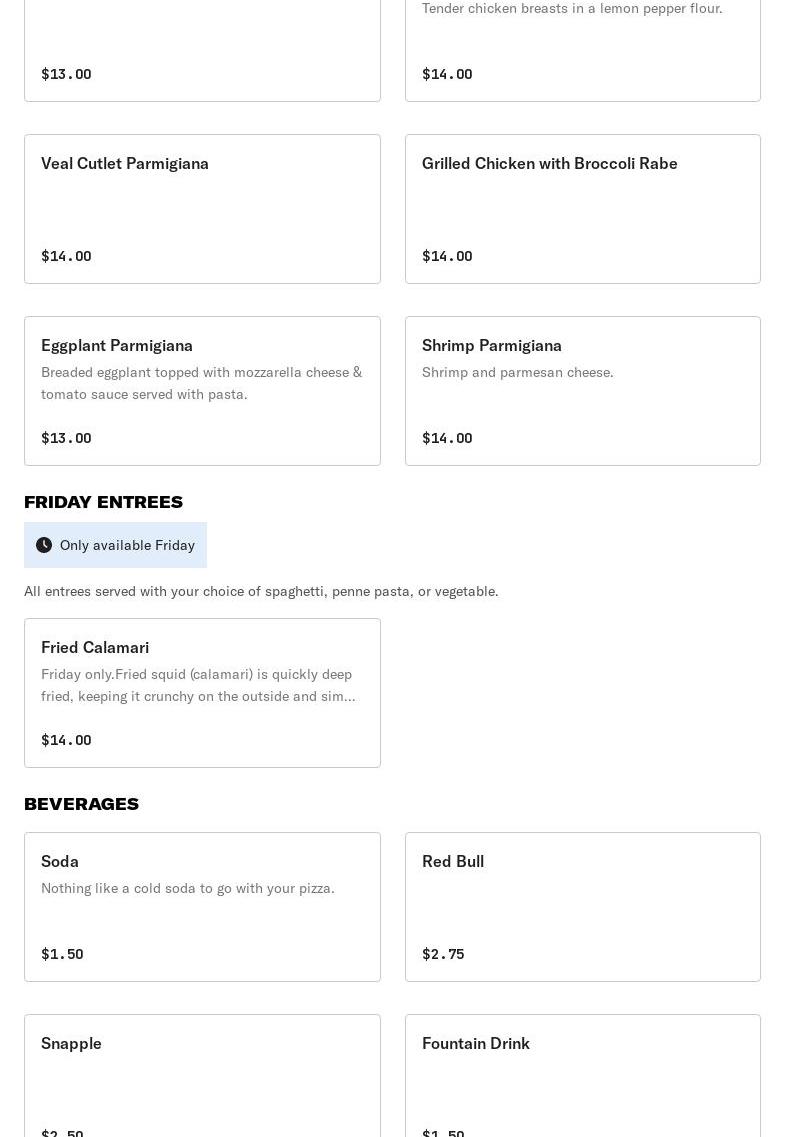This screenshot has width=785, height=1137.
Task: Click the Fried Calamari description text
Action: (198, 685)
